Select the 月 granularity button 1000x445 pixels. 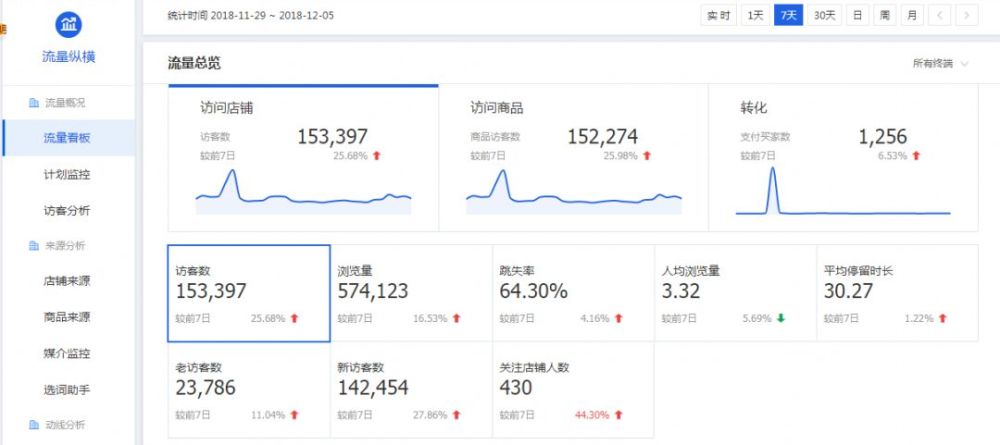coord(913,15)
